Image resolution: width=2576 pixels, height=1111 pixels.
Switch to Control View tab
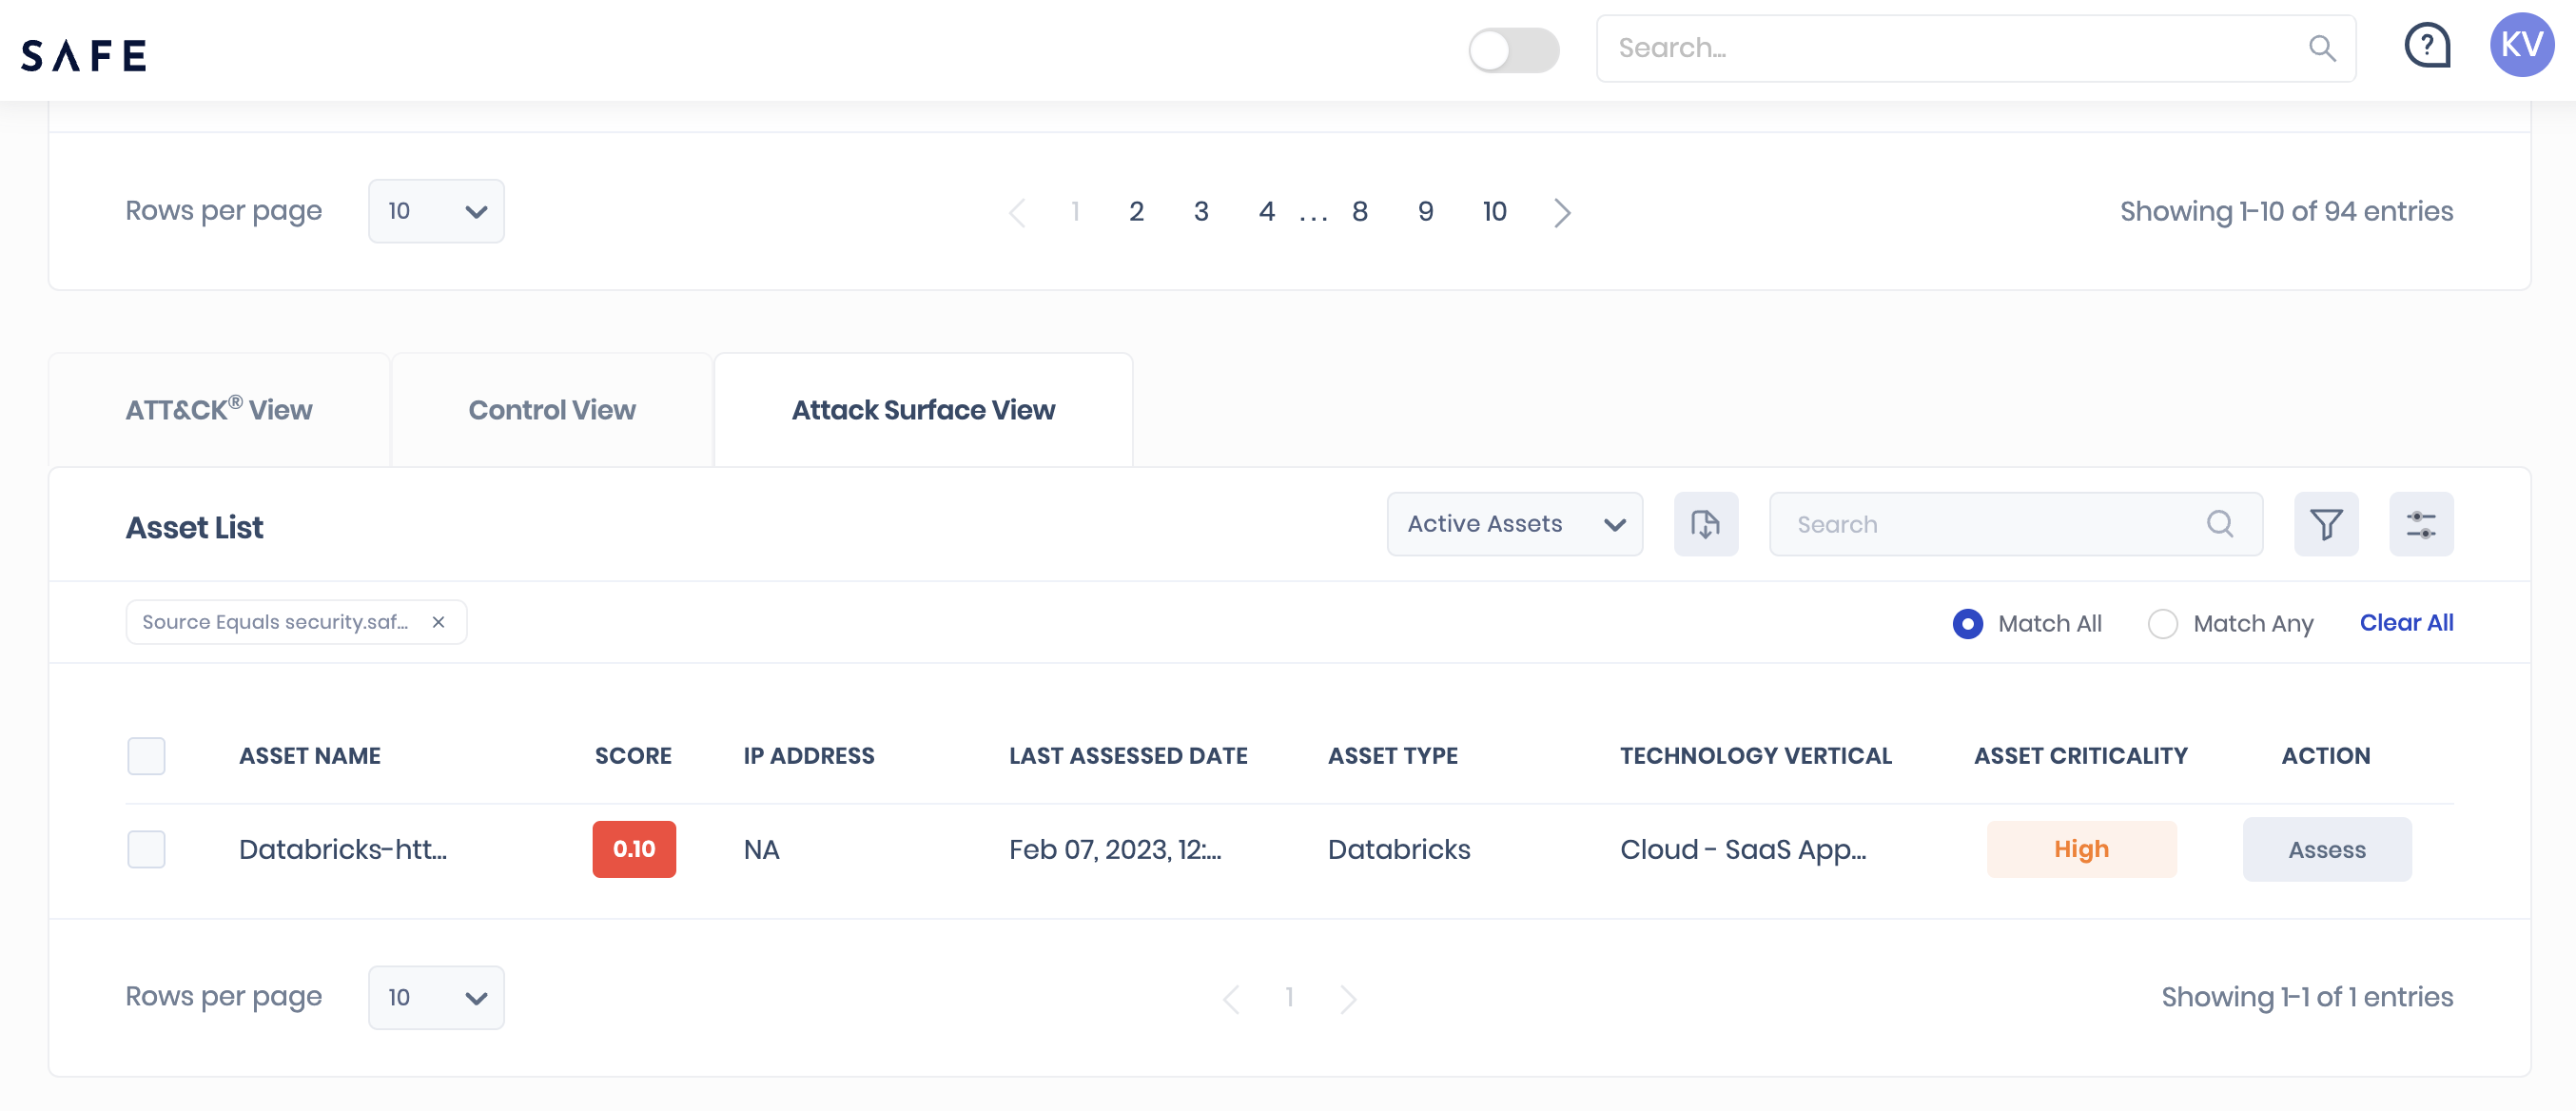click(x=551, y=407)
